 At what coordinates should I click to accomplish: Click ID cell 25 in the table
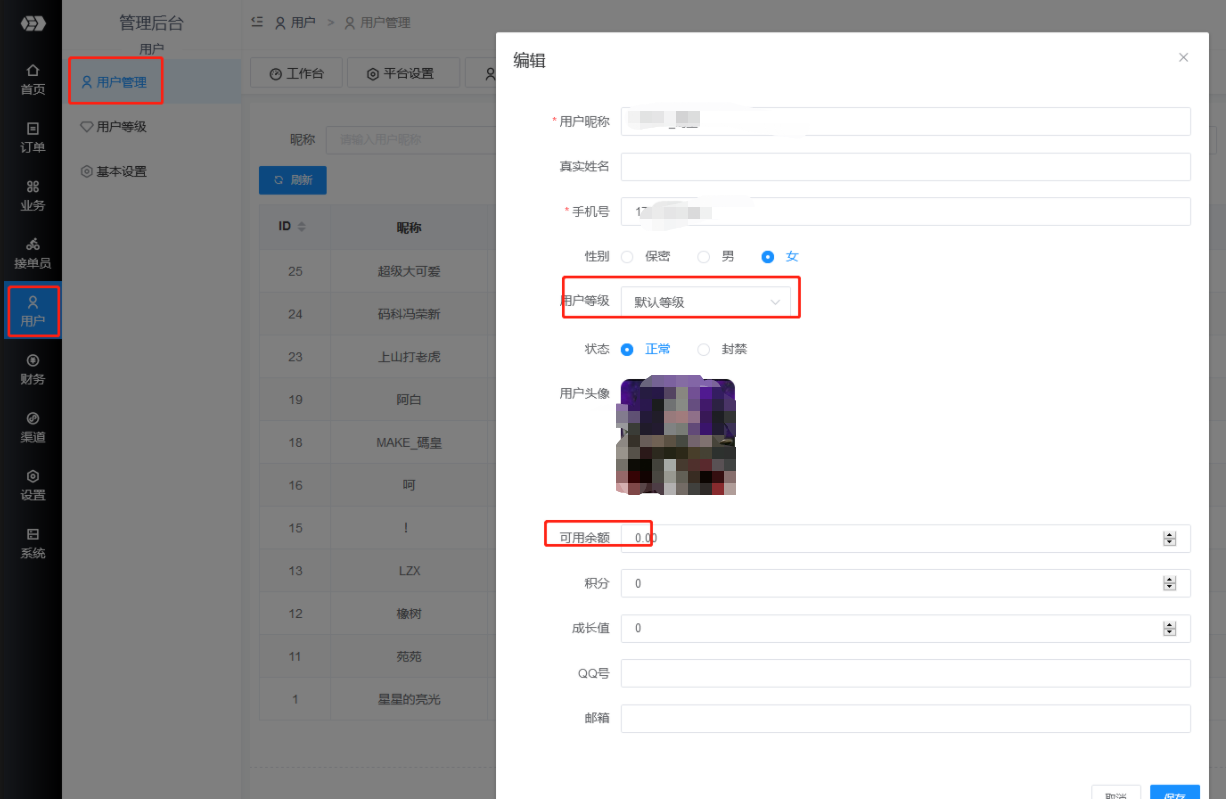(x=295, y=271)
